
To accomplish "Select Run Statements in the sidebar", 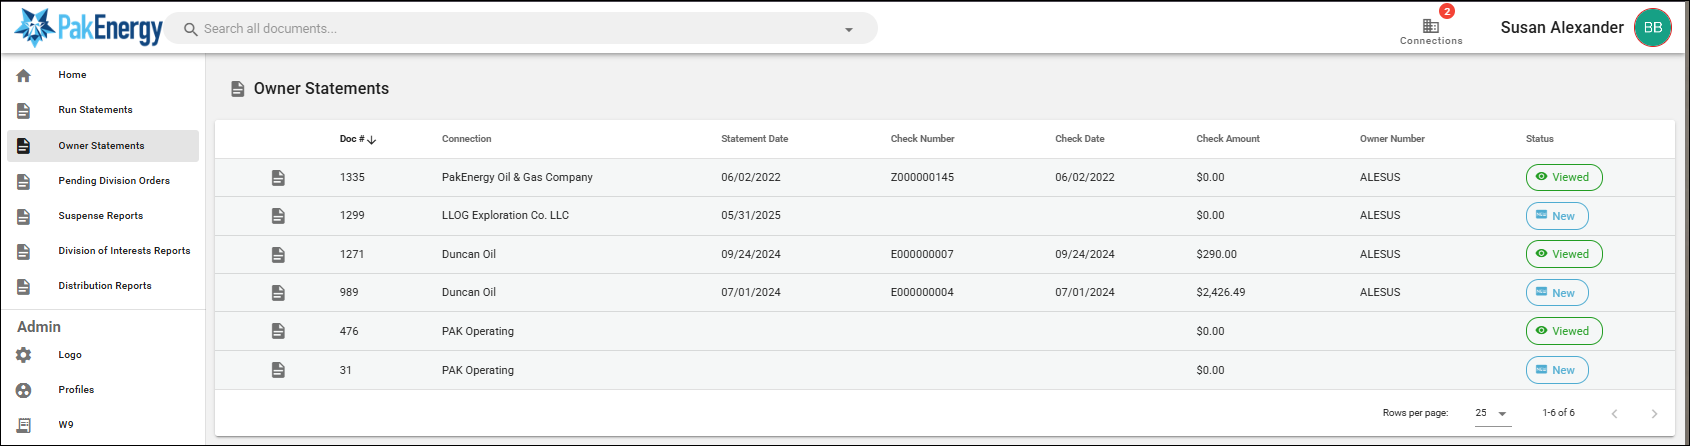I will click(95, 110).
